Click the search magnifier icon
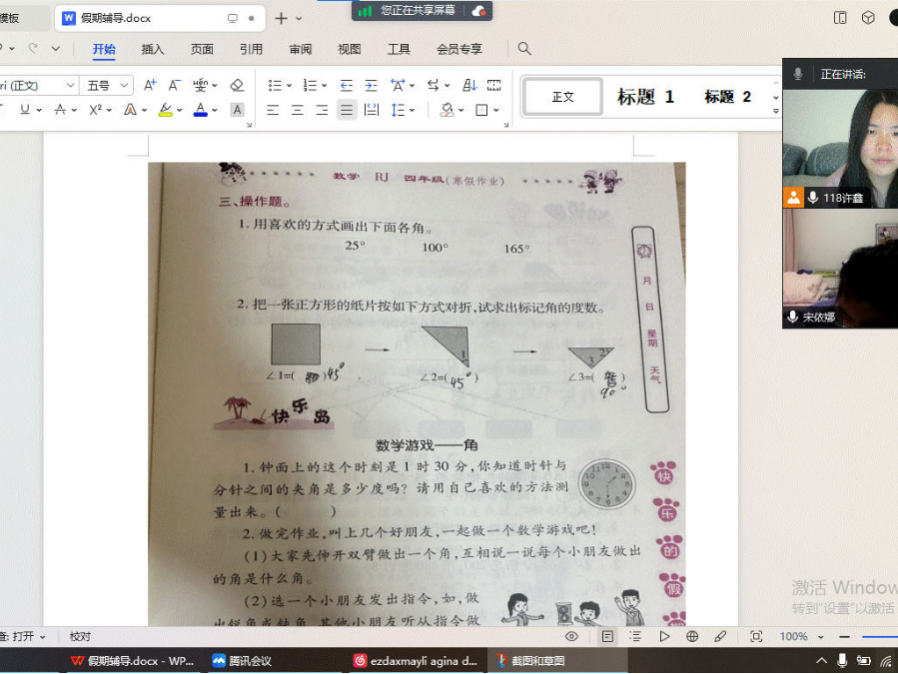This screenshot has height=674, width=898. pos(524,49)
